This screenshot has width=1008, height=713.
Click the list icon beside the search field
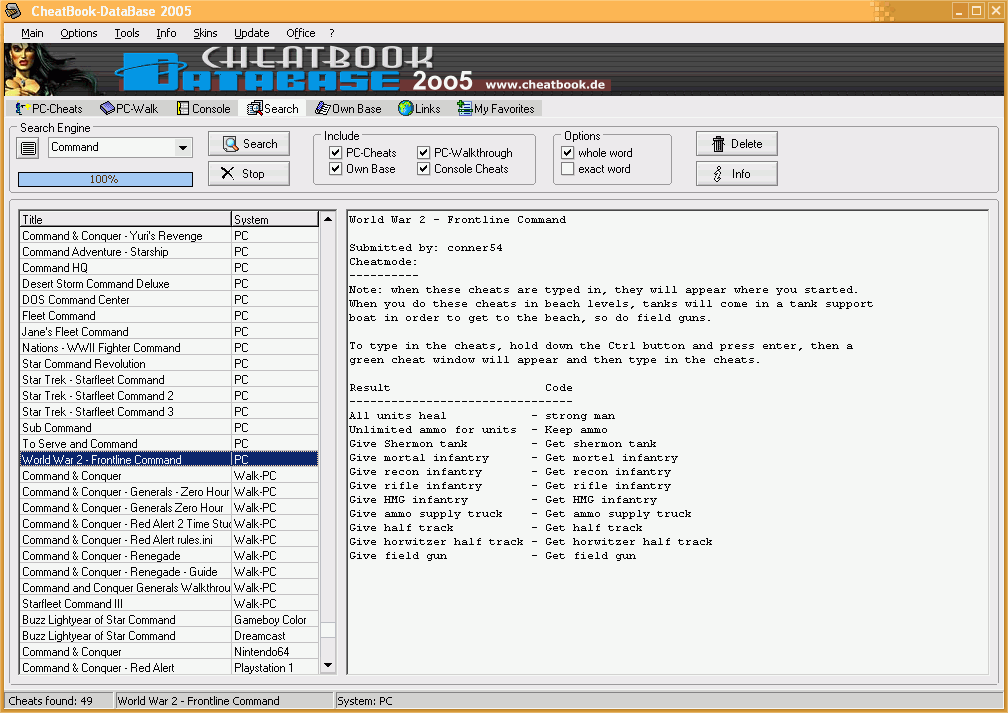(x=29, y=148)
